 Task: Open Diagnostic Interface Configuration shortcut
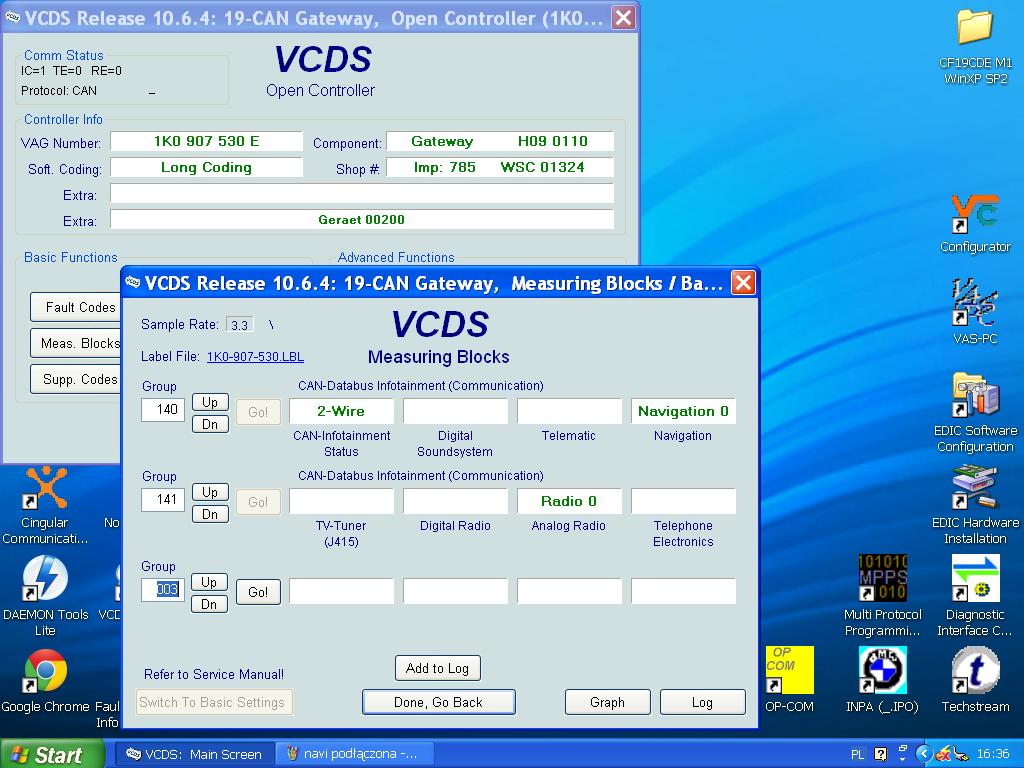point(975,596)
